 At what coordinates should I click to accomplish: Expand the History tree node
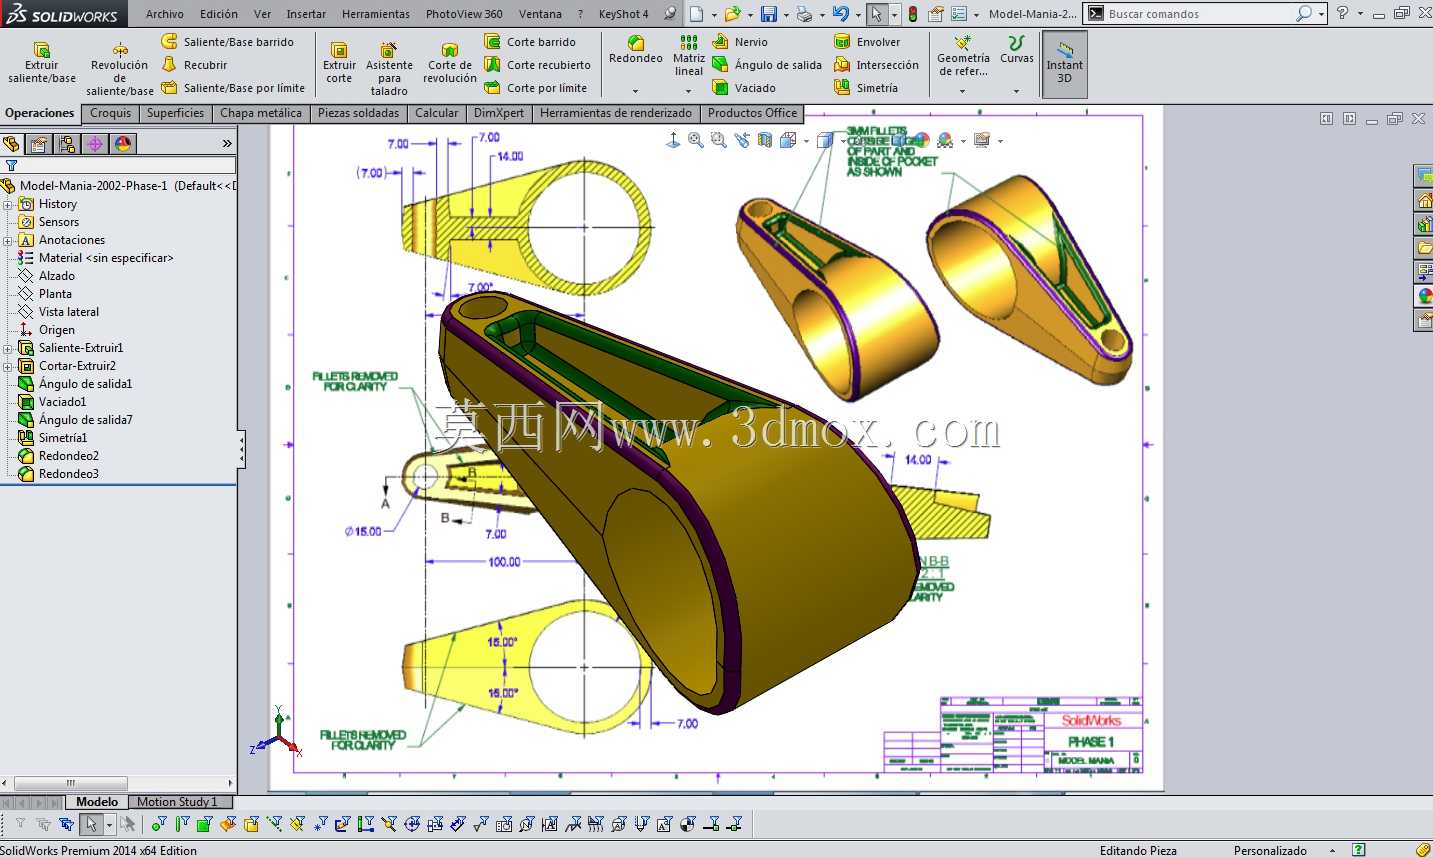8,204
